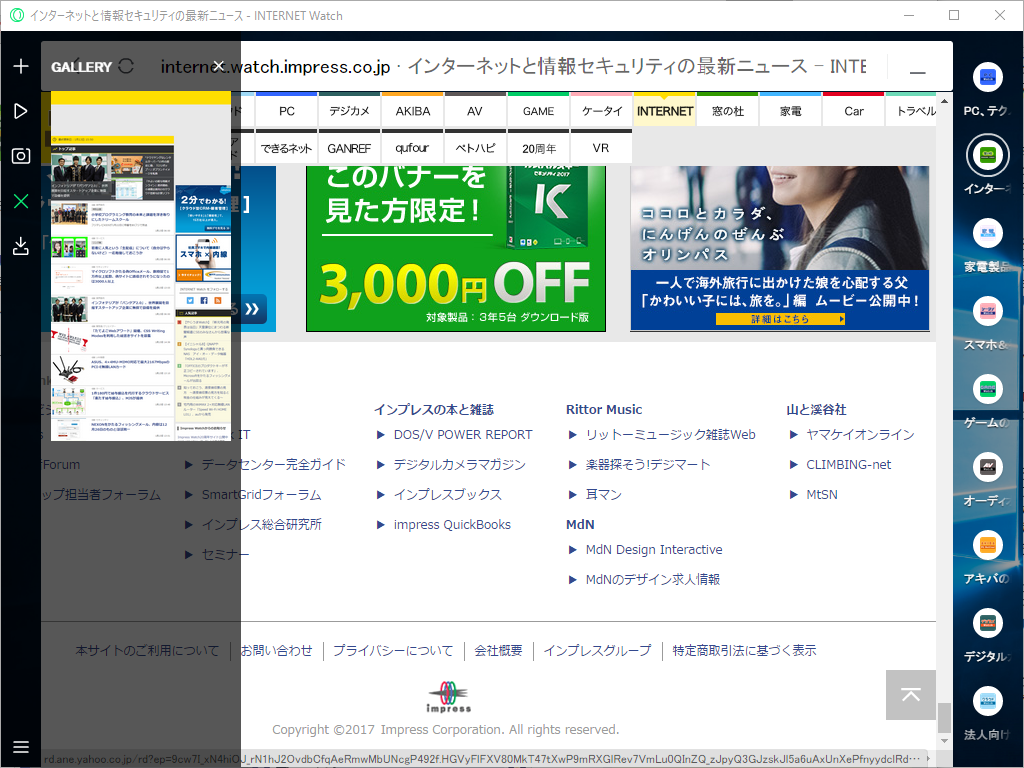
Task: Open the MdNのデザイン求人情報 link
Action: [653, 579]
